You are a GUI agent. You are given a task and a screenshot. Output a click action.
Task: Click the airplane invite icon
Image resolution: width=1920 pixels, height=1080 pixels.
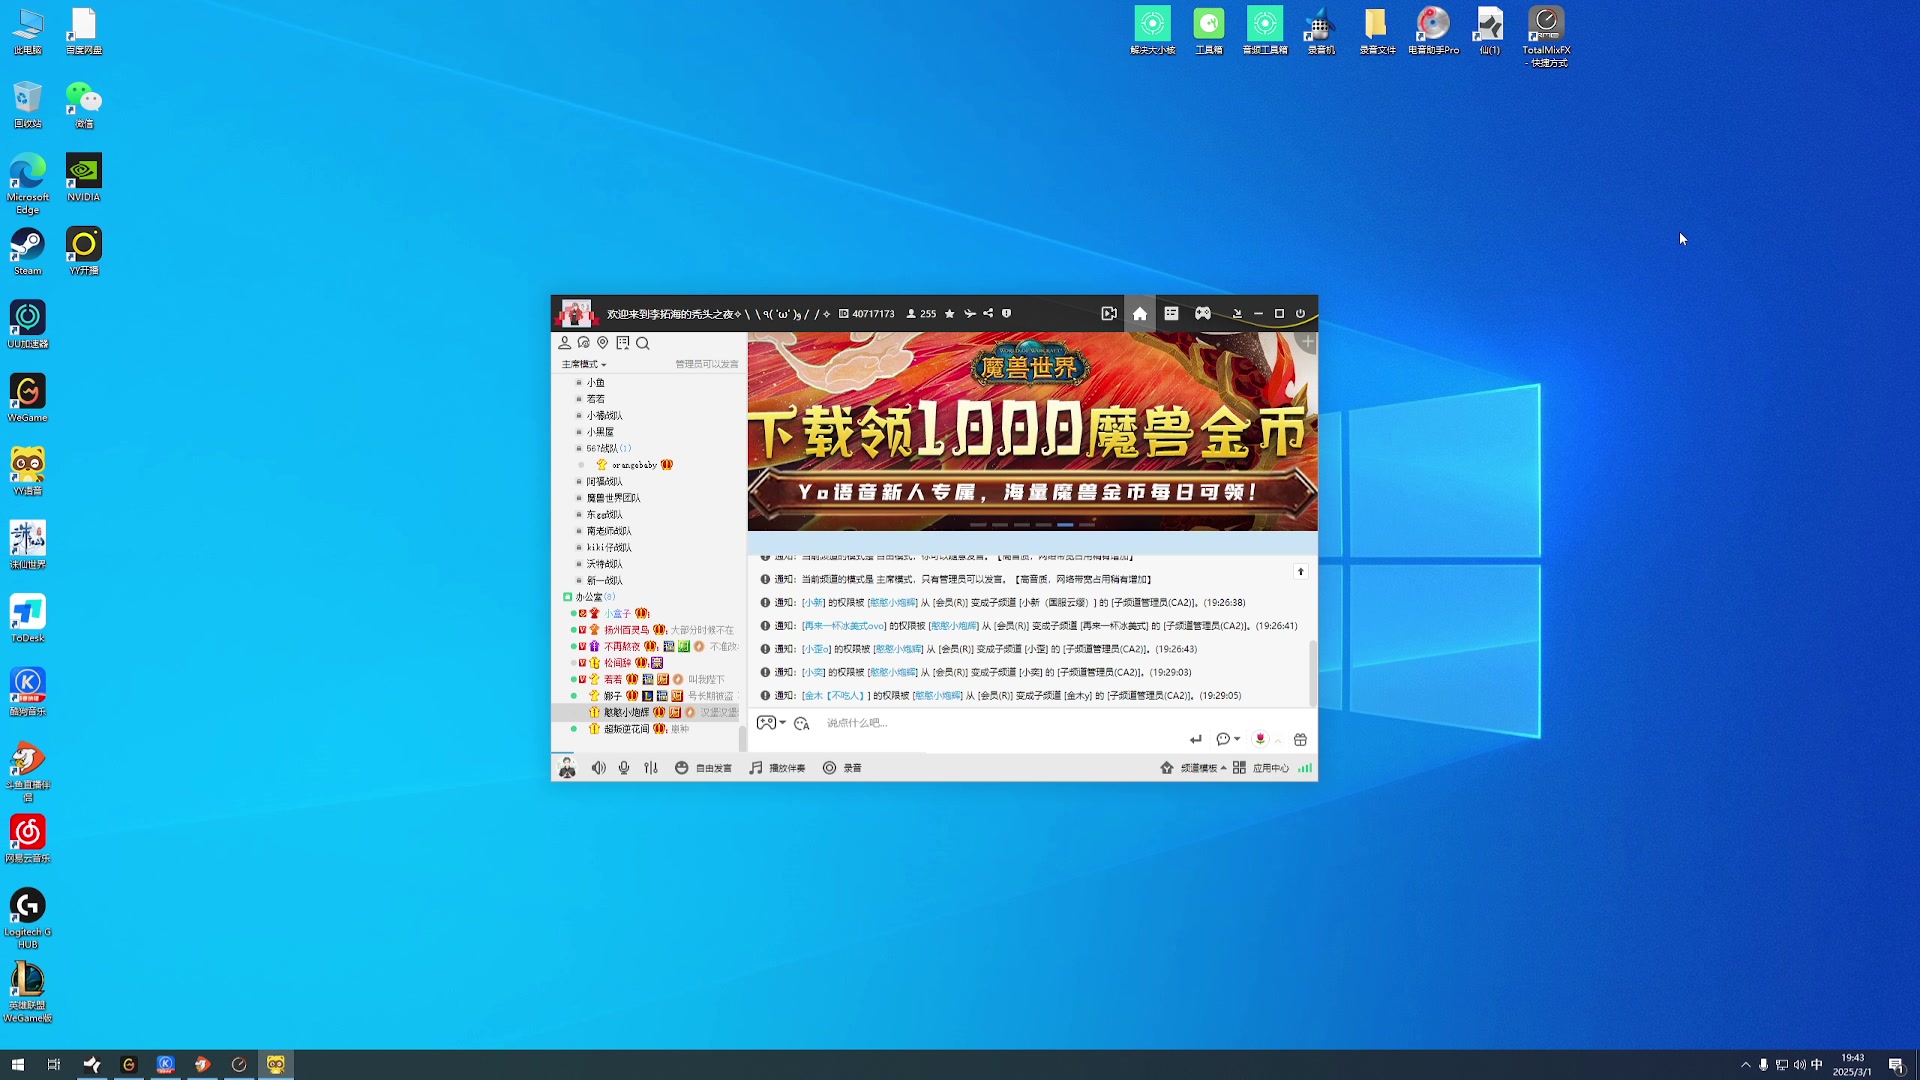click(969, 313)
